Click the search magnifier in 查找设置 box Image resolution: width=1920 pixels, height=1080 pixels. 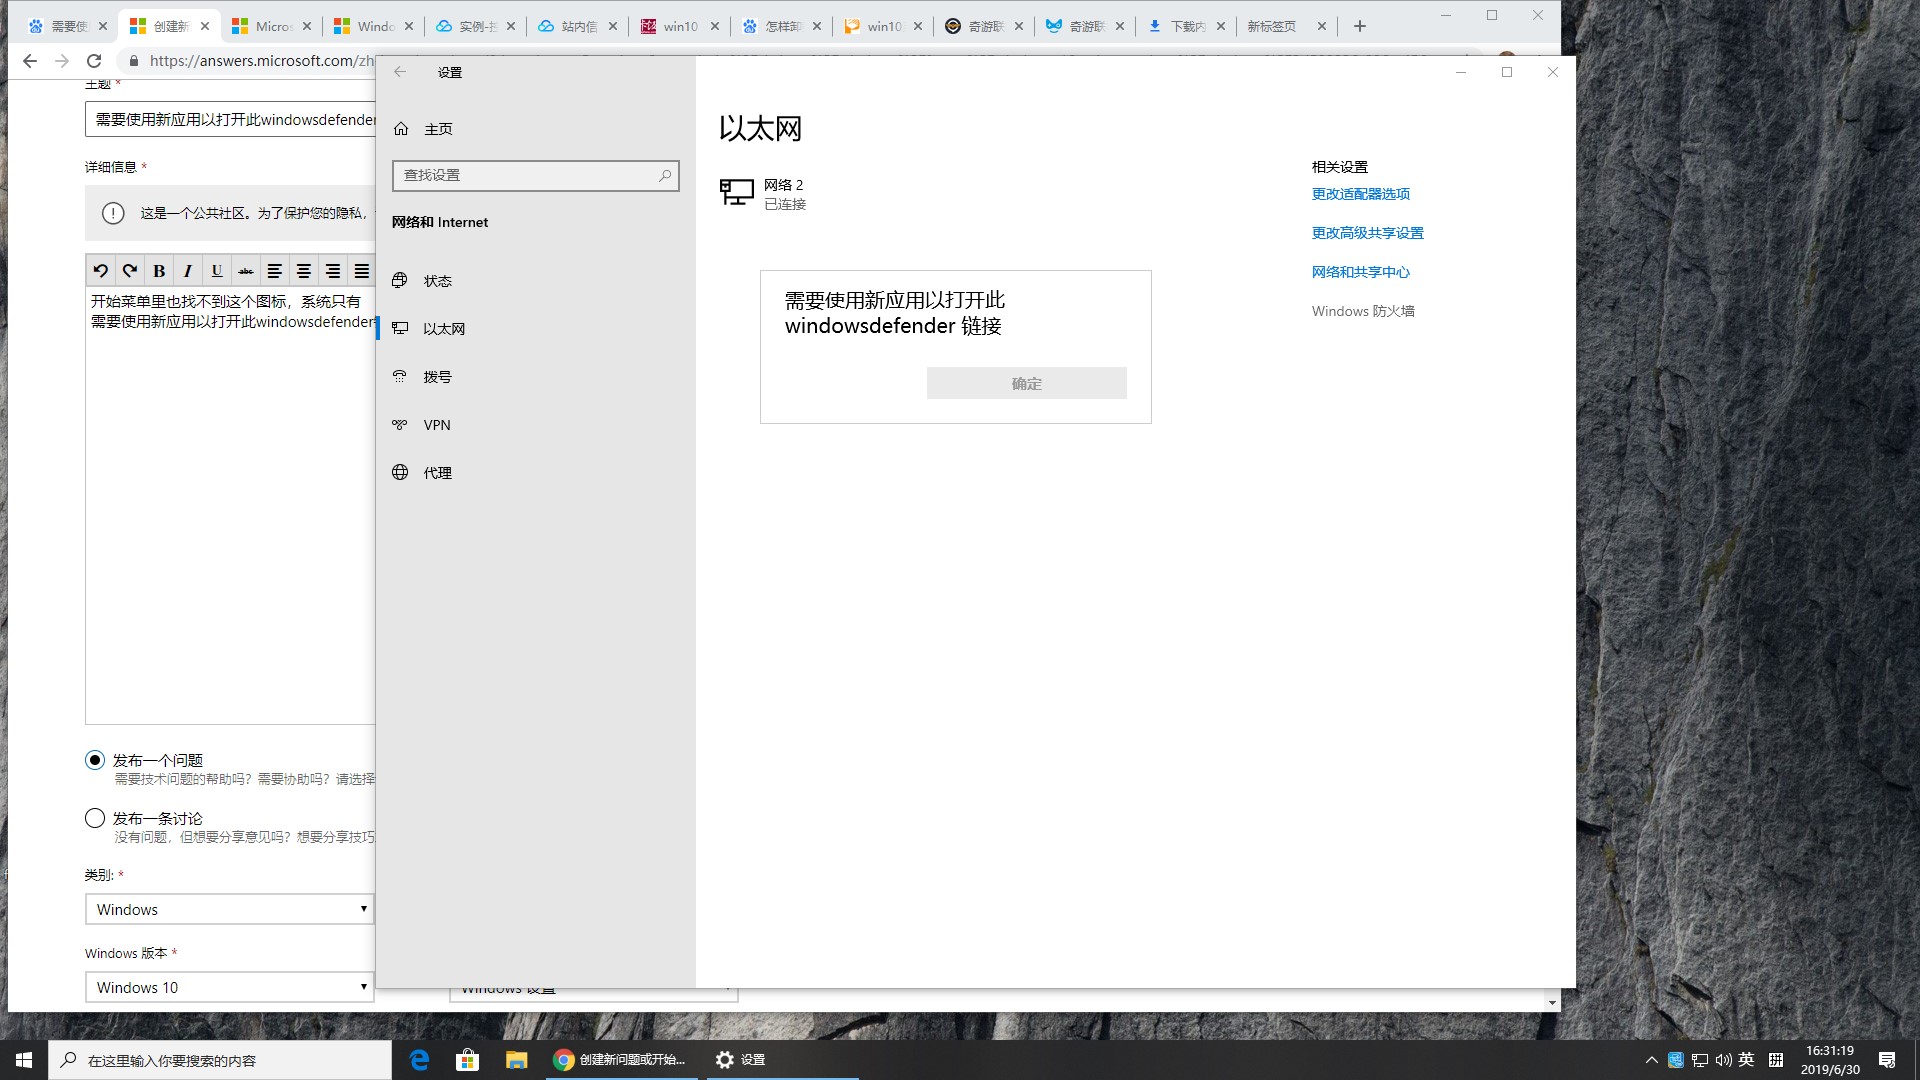pos(665,175)
